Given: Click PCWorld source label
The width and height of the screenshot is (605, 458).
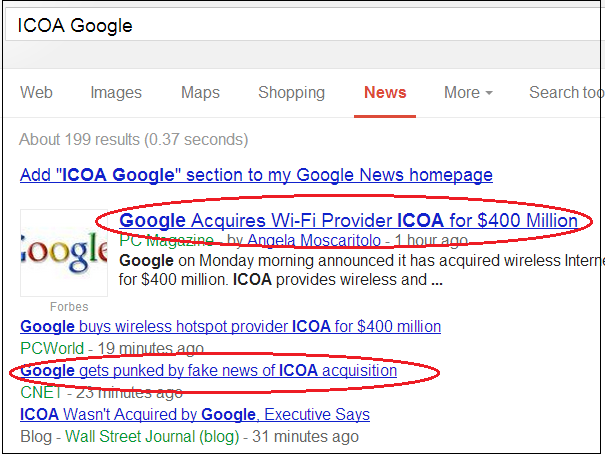Looking at the screenshot, I should click(50, 348).
